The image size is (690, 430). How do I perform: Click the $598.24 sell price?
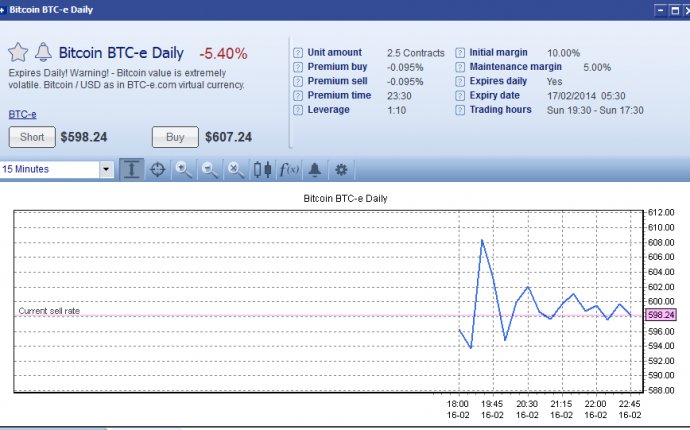click(x=84, y=137)
